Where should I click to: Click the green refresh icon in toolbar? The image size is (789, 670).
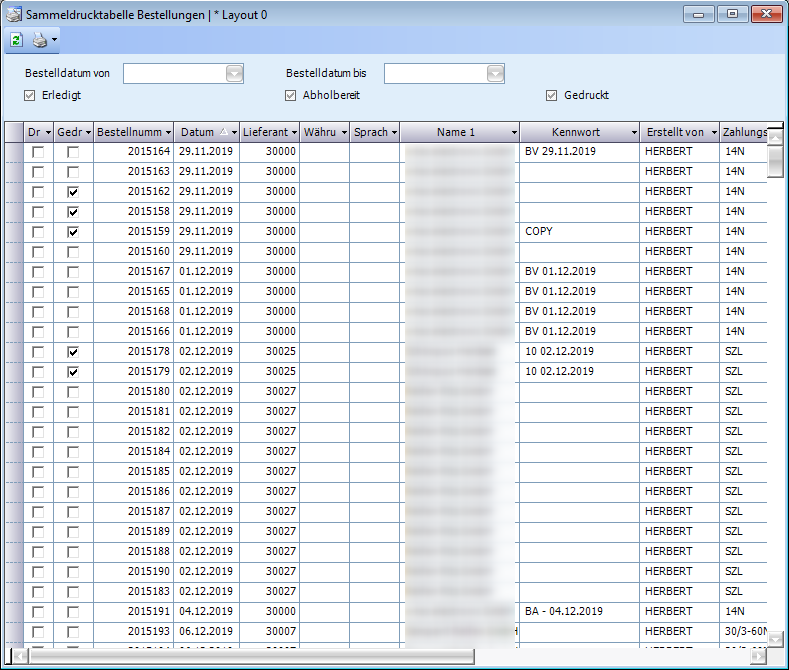pos(17,41)
